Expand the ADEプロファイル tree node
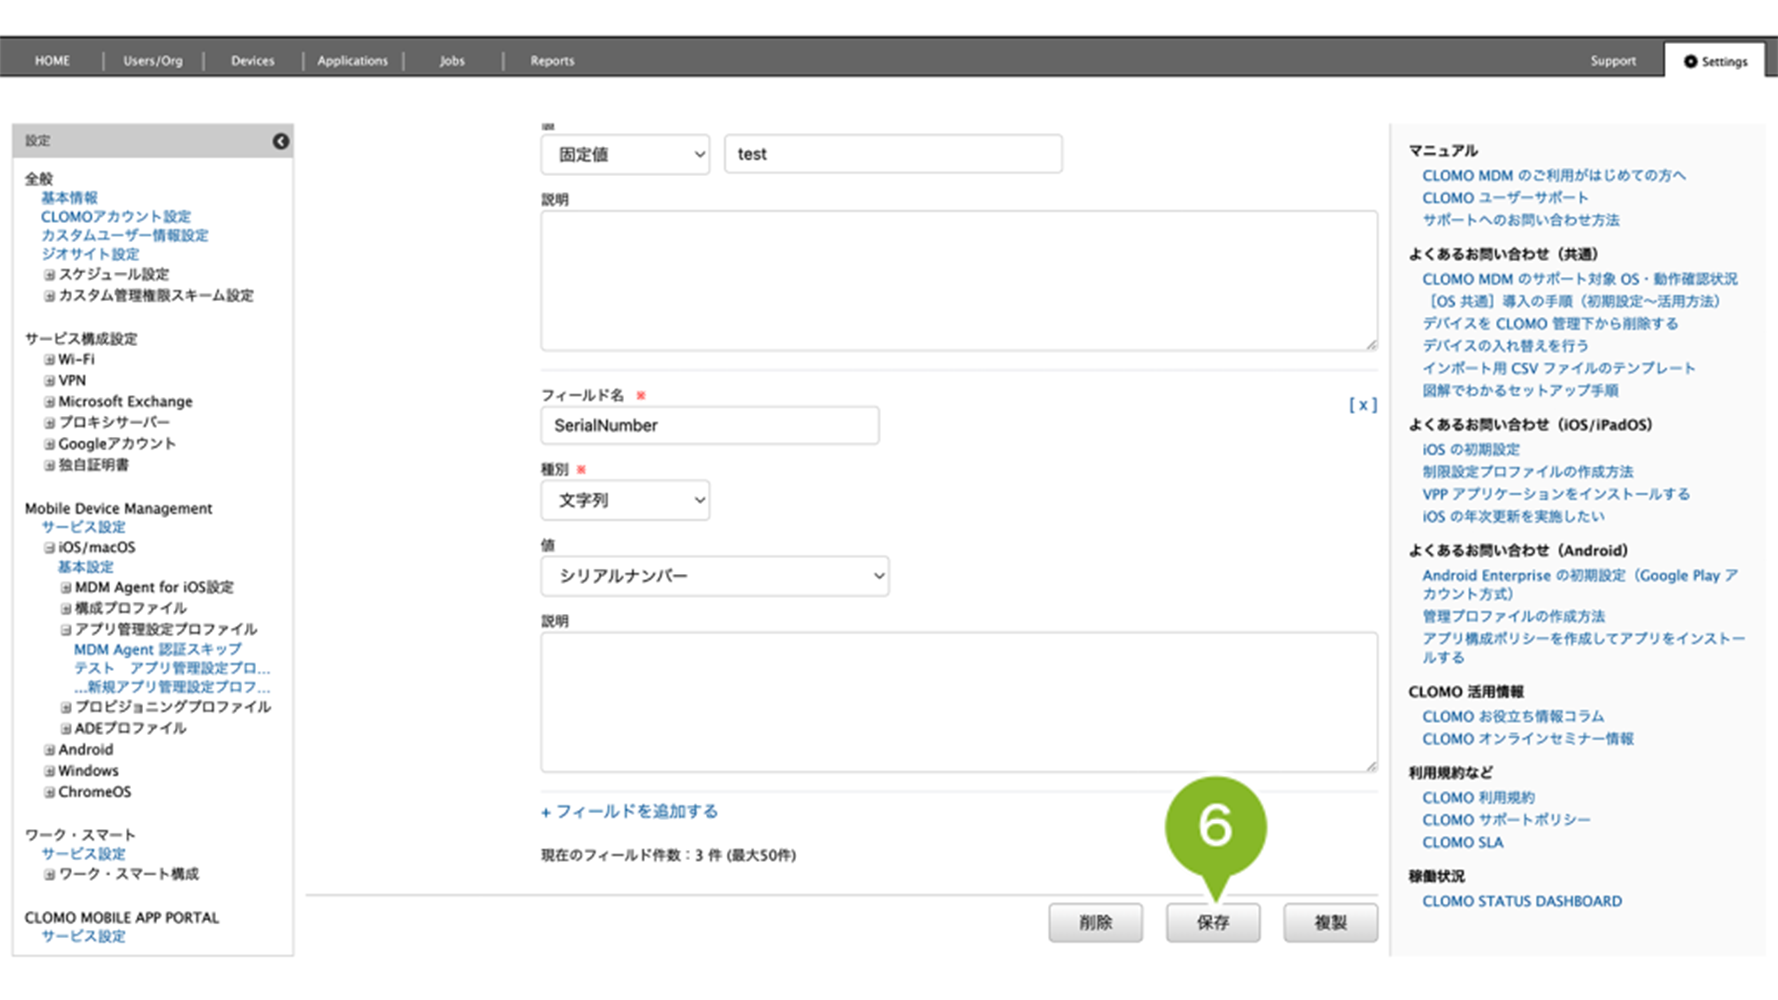Screen dimensions: 1778x1000 (66, 729)
